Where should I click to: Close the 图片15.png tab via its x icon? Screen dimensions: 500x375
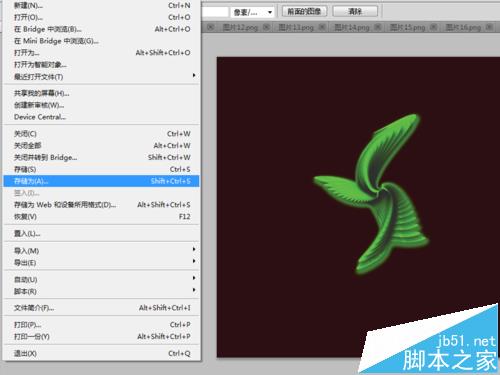click(x=433, y=27)
